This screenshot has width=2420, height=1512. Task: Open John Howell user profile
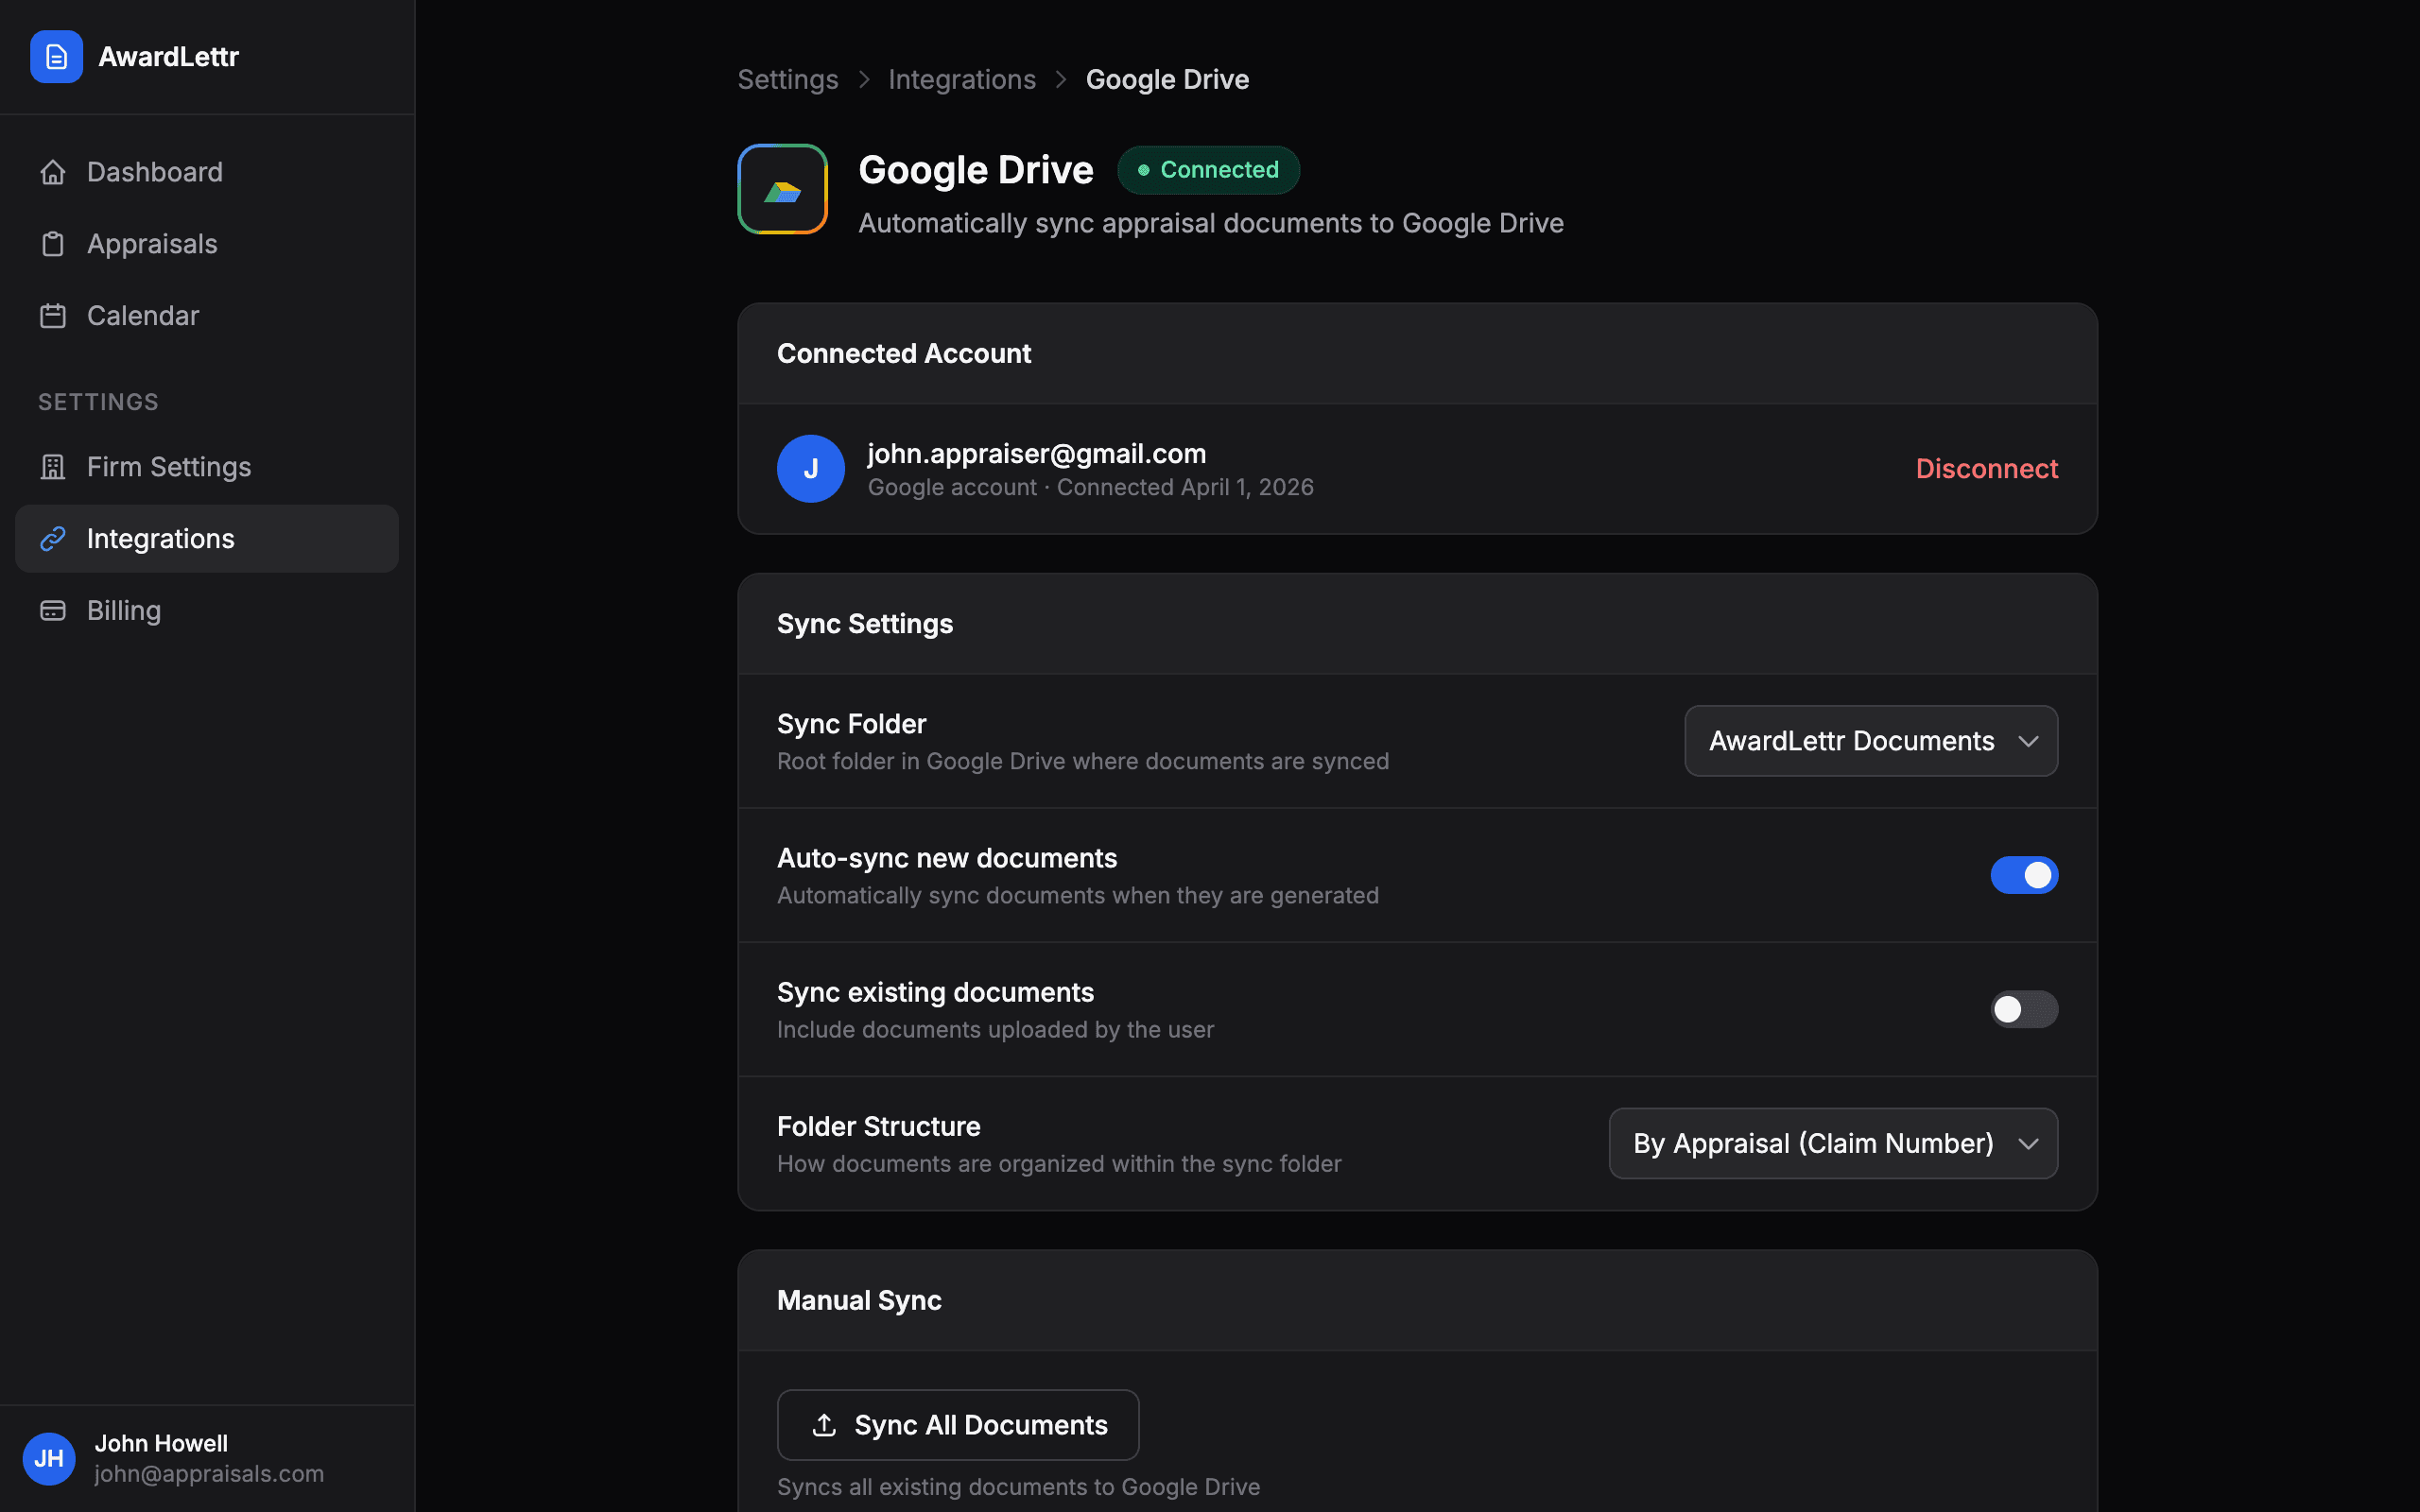point(207,1458)
